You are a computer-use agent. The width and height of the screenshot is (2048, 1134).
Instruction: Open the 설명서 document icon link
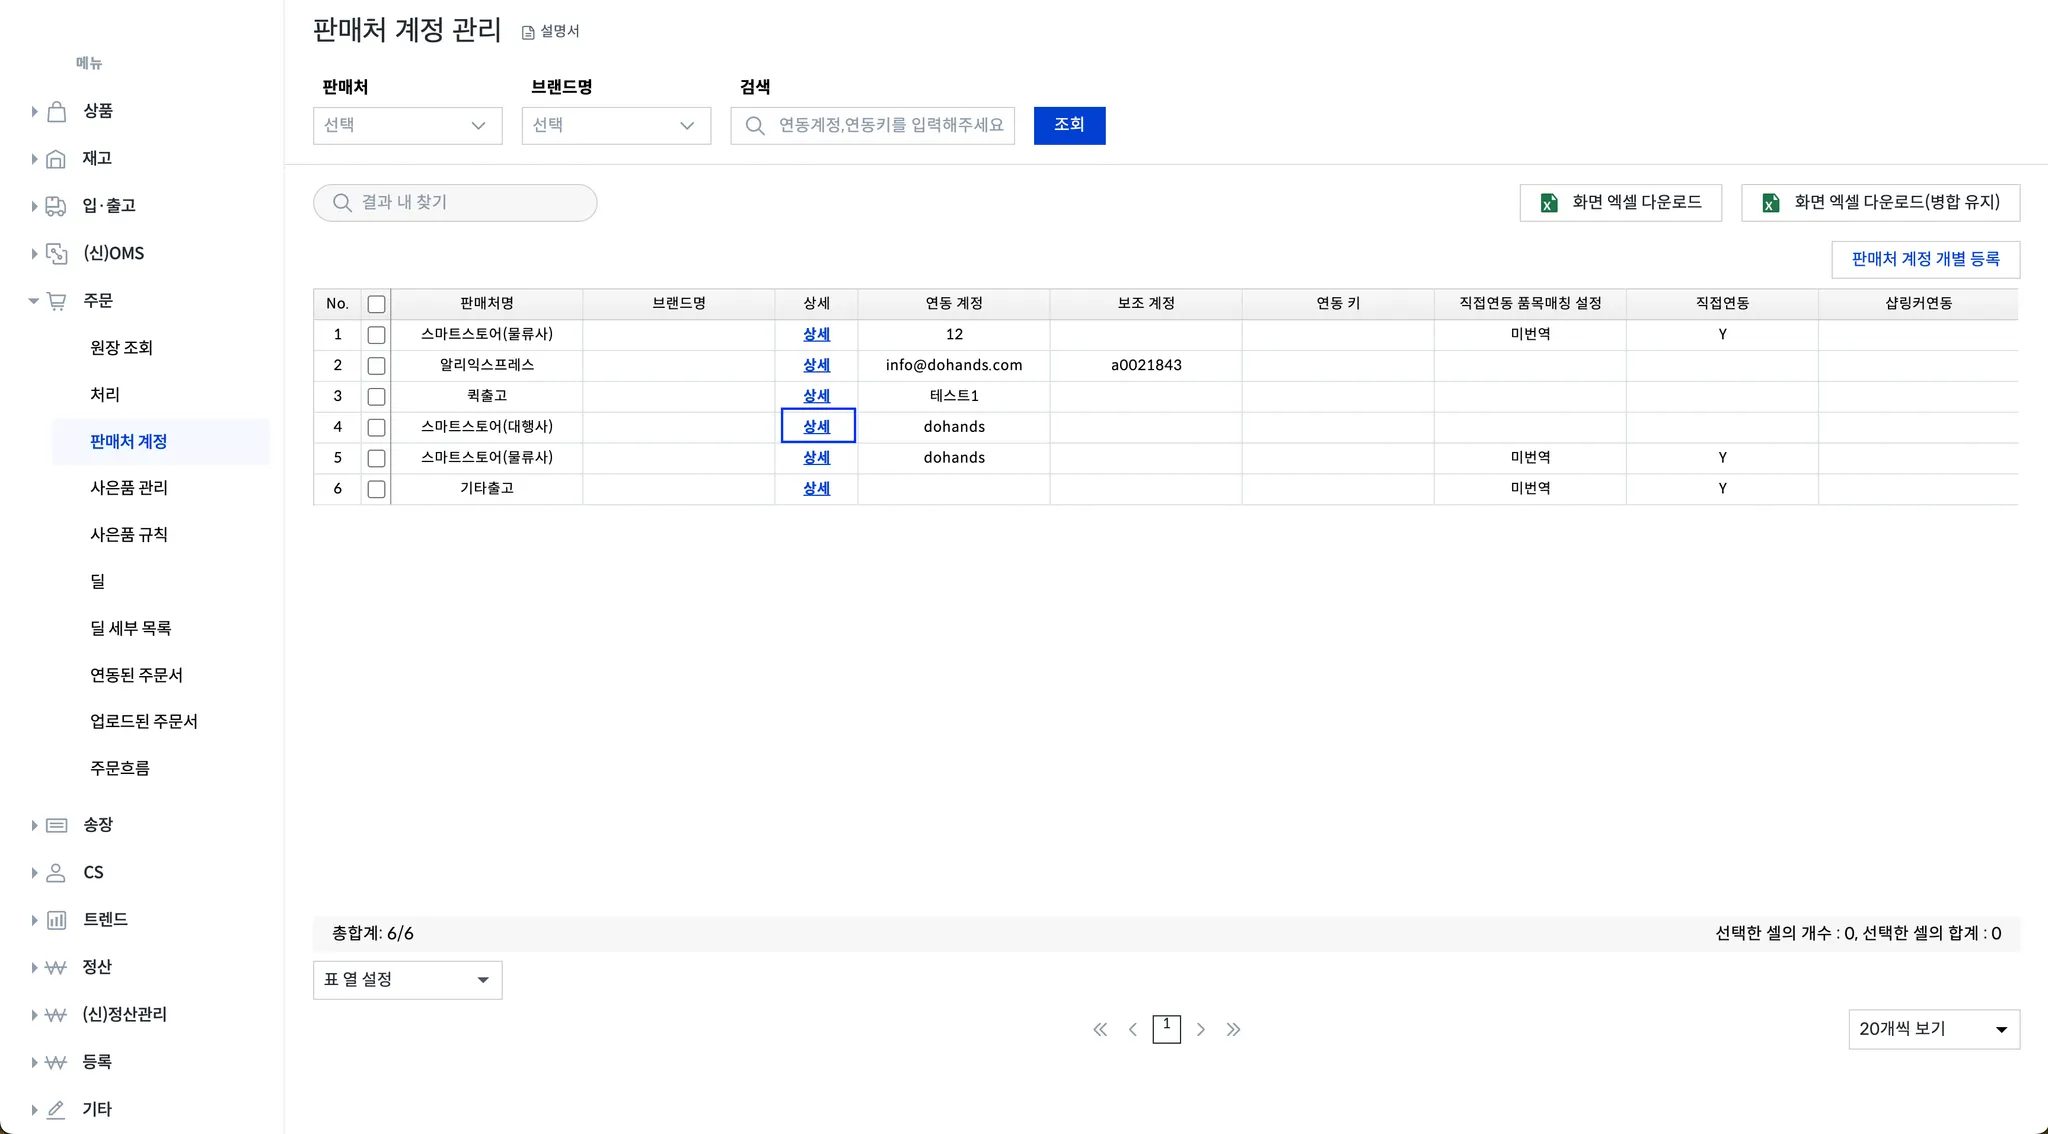(x=528, y=32)
